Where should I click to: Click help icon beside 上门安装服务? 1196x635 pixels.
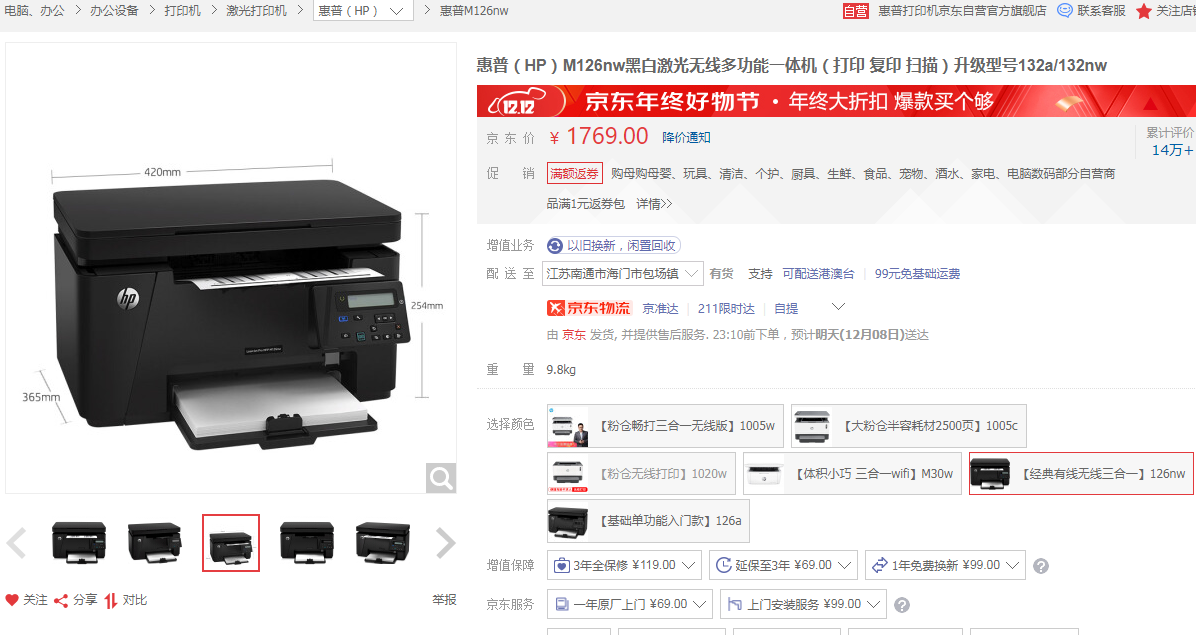pos(902,605)
